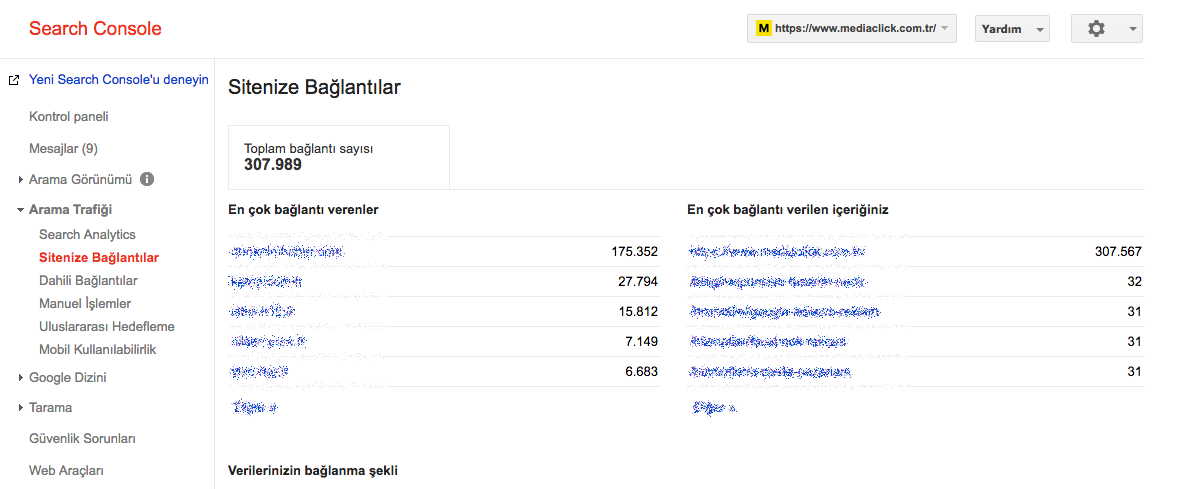Click the yellow M site favicon
1177x489 pixels.
pyautogui.click(x=764, y=29)
